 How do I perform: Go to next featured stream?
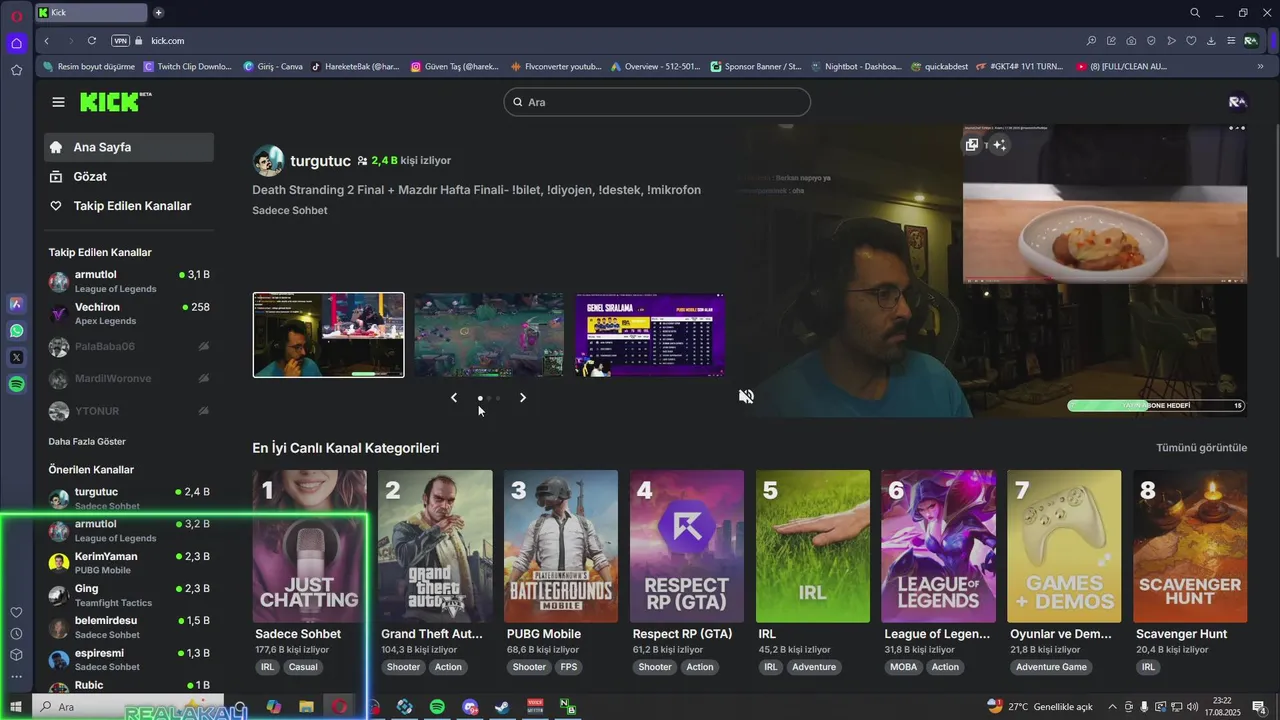pyautogui.click(x=522, y=398)
